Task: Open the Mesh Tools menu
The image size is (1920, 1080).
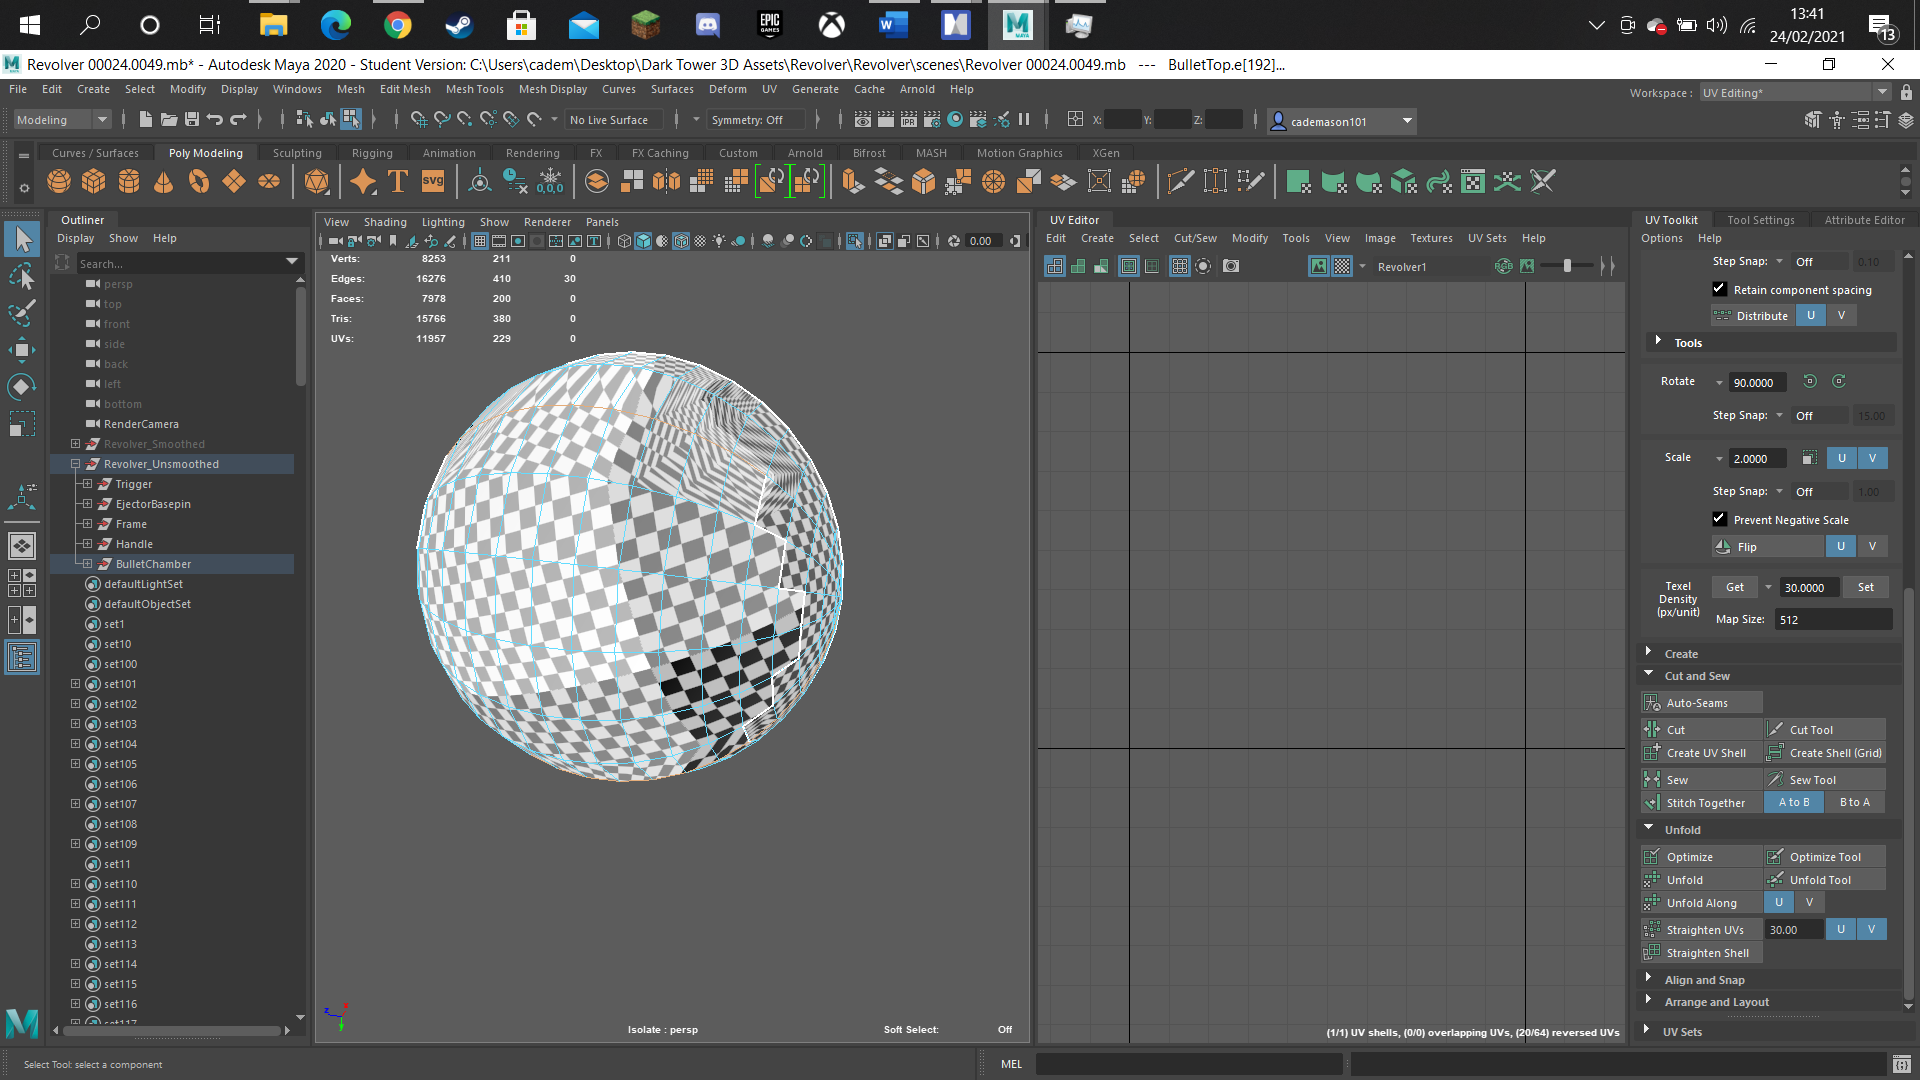Action: pyautogui.click(x=474, y=89)
